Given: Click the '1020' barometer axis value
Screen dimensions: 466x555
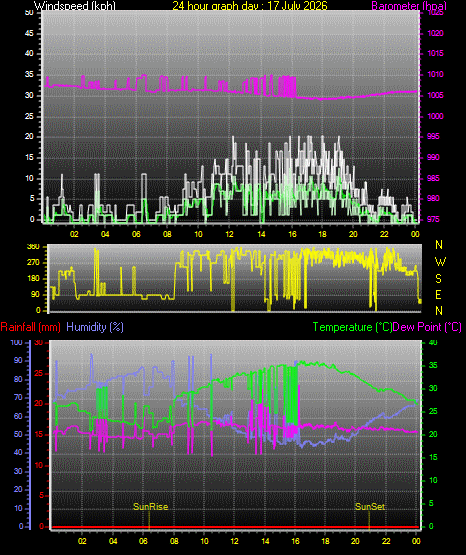Looking at the screenshot, I should [x=436, y=33].
